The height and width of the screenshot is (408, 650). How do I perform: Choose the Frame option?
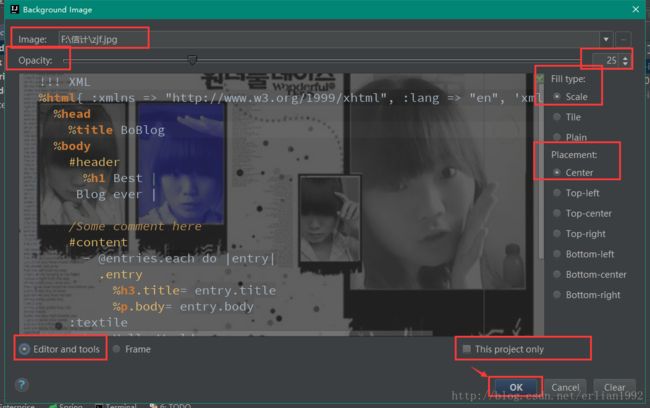click(x=132, y=349)
